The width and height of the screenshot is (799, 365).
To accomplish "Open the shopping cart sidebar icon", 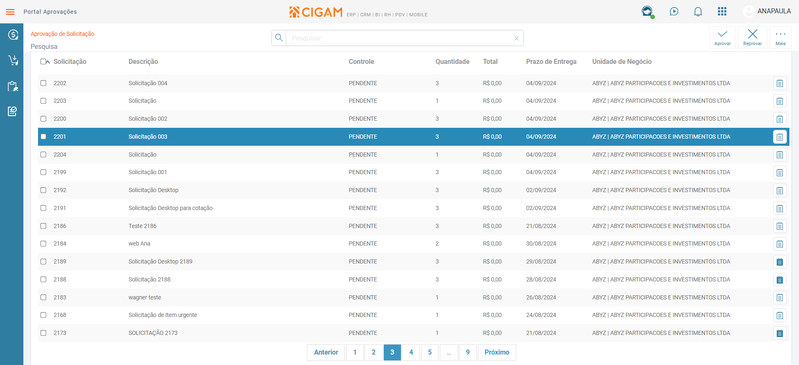I will click(x=13, y=61).
